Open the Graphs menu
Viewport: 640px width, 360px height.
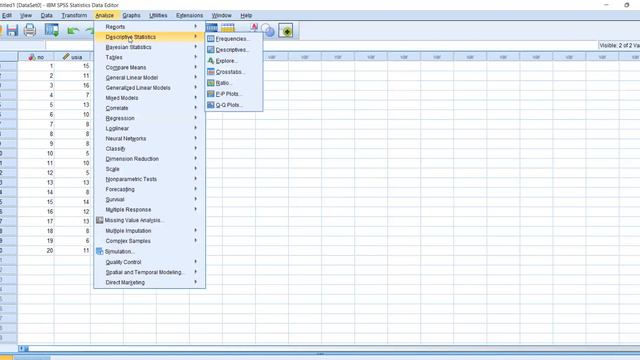click(x=131, y=16)
